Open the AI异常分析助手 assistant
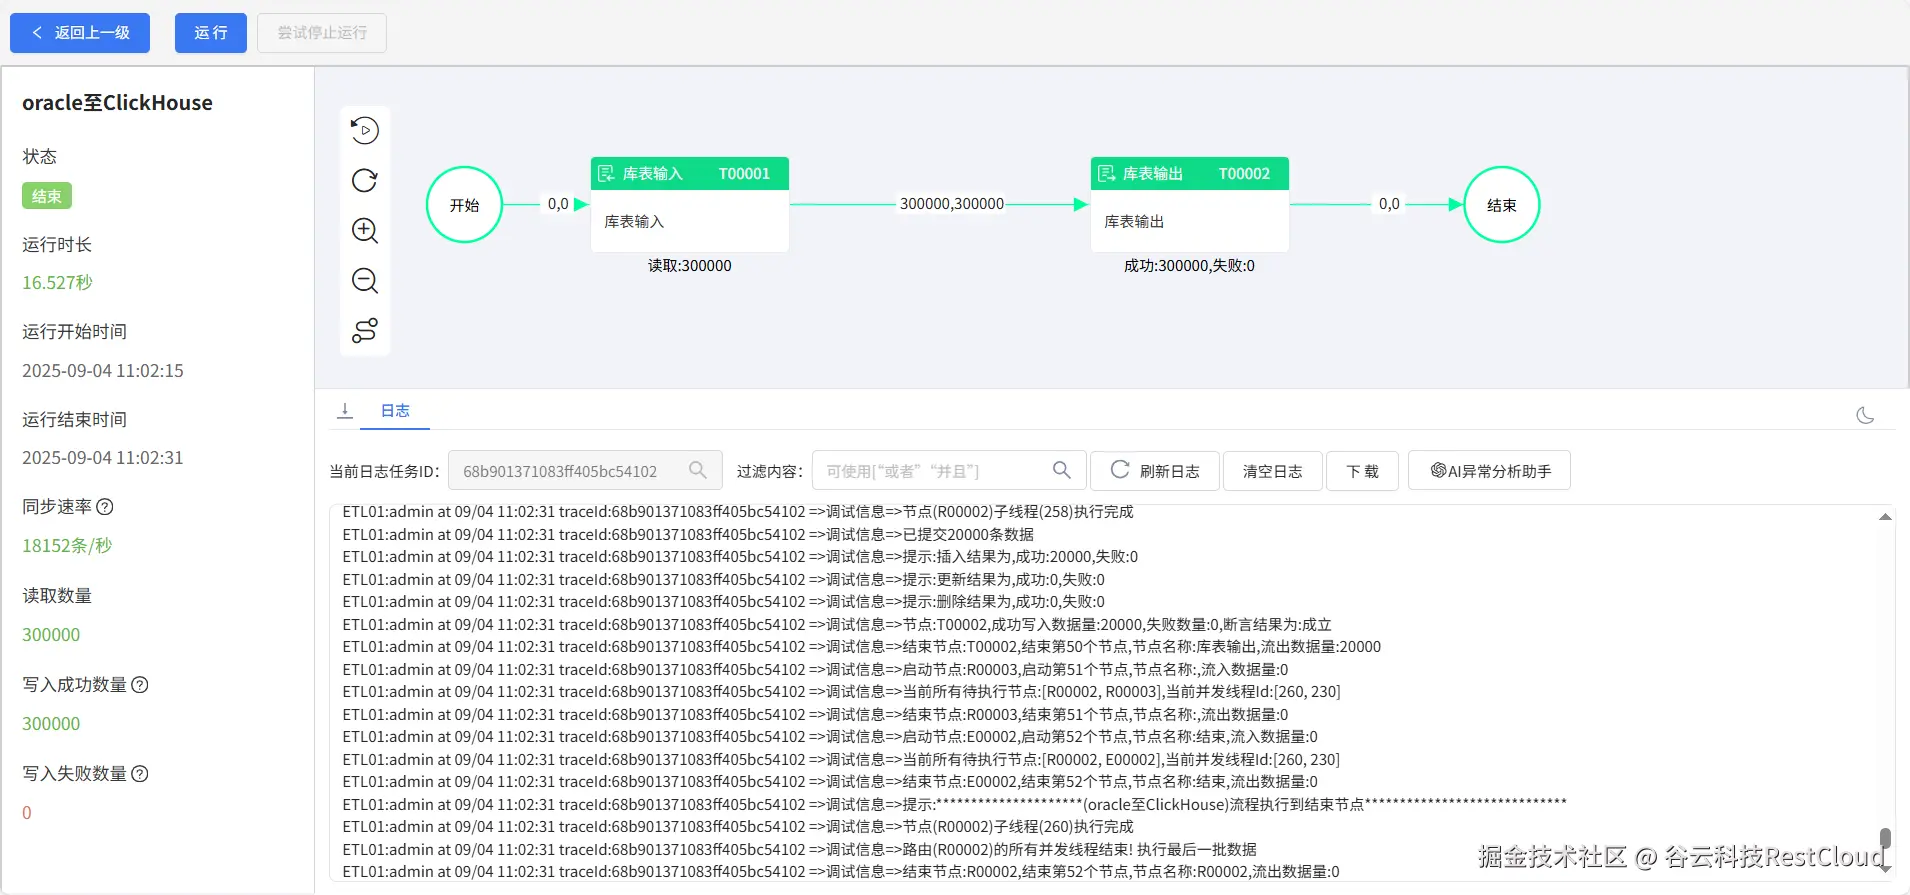1910x895 pixels. click(x=1489, y=471)
